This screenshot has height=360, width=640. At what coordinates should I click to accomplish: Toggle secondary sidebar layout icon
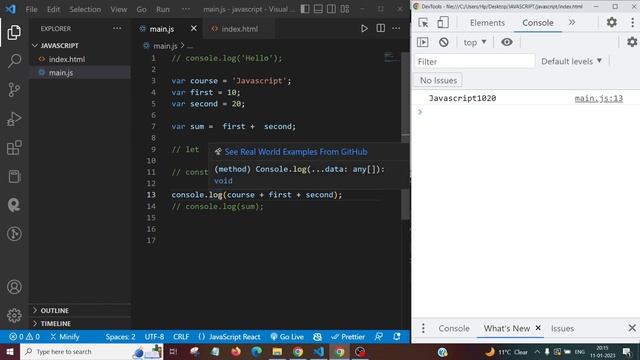coord(331,9)
